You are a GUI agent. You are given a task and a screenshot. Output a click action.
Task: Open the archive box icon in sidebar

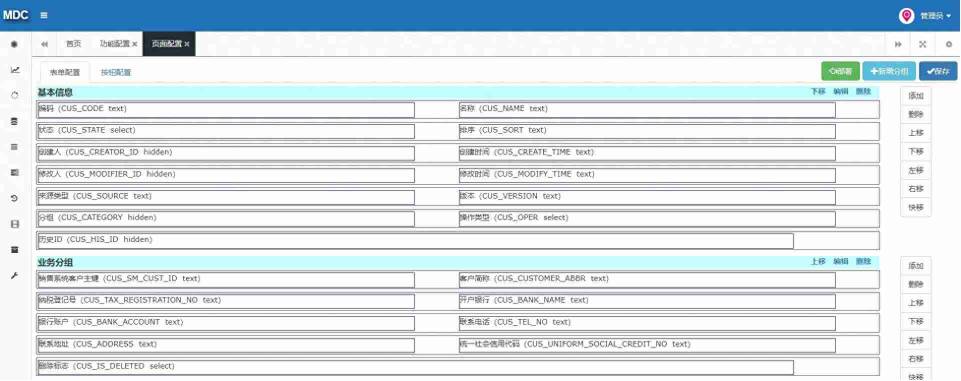(x=15, y=250)
